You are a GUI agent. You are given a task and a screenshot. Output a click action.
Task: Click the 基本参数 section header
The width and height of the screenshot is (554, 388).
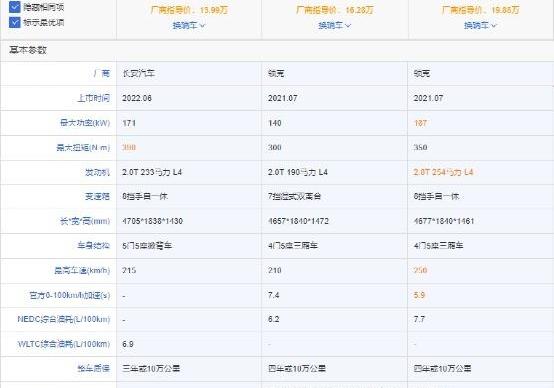pyautogui.click(x=28, y=50)
